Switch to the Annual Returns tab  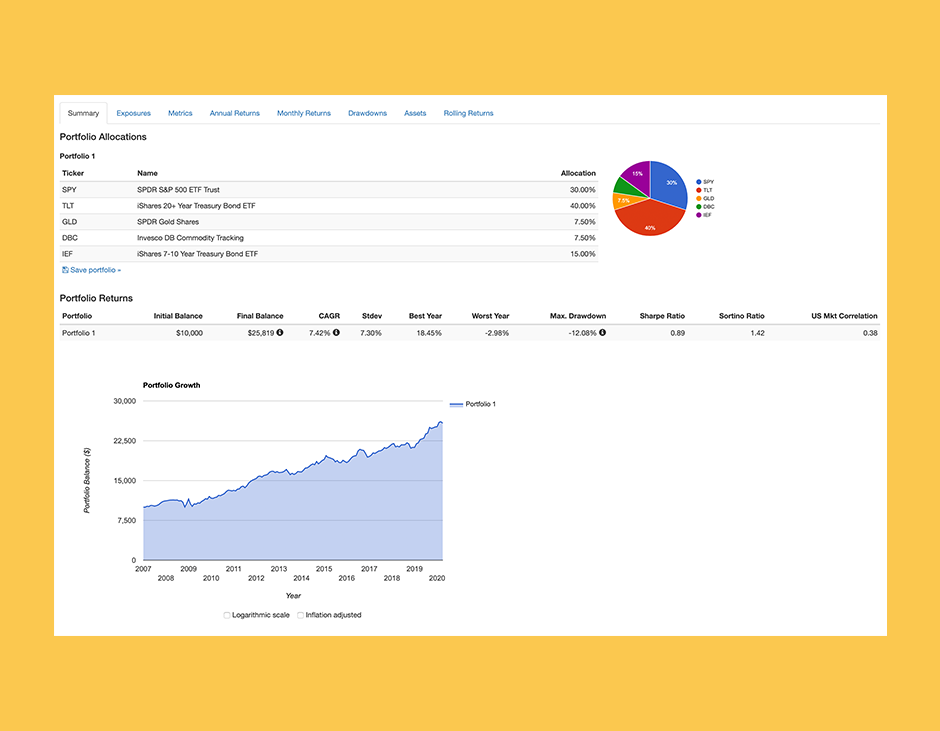(234, 113)
